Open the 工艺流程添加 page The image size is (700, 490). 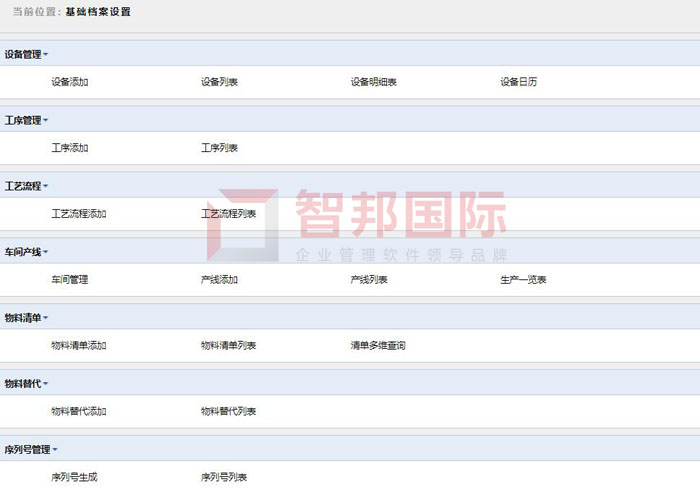(x=79, y=214)
